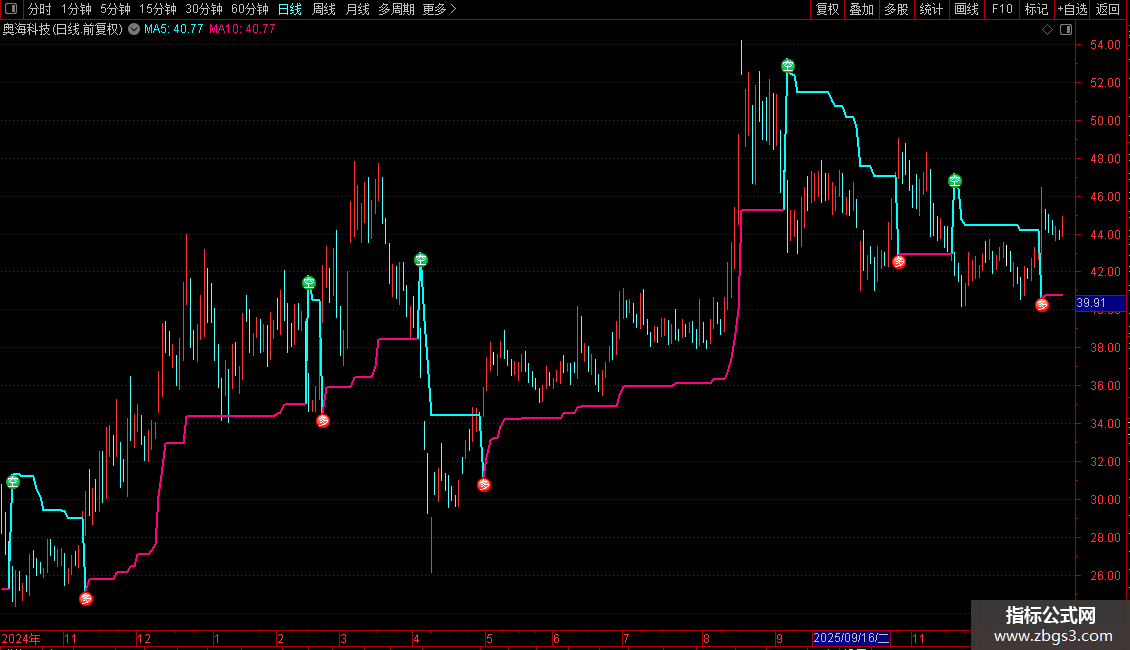Click the green 空 marker in October 2024
1130x650 pixels.
pos(13,481)
